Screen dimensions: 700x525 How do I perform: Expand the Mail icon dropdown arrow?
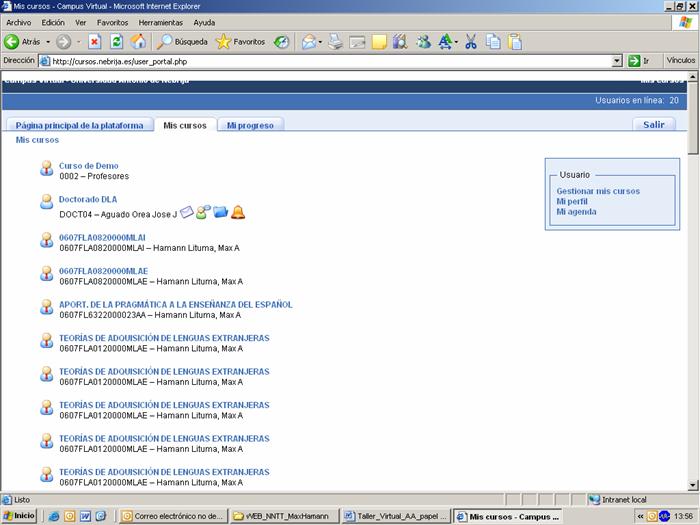coord(320,42)
